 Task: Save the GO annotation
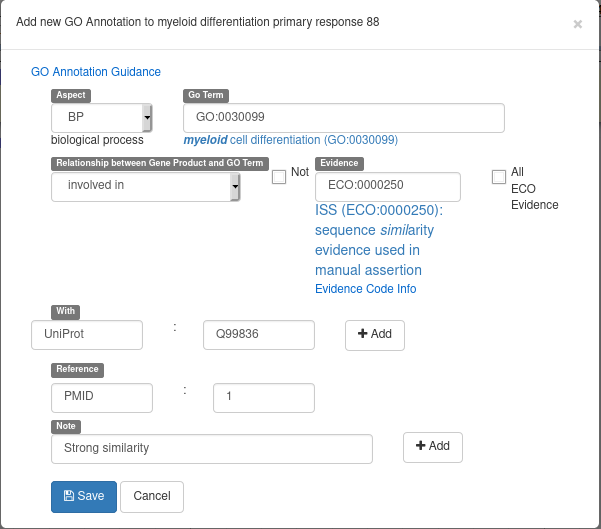[84, 496]
